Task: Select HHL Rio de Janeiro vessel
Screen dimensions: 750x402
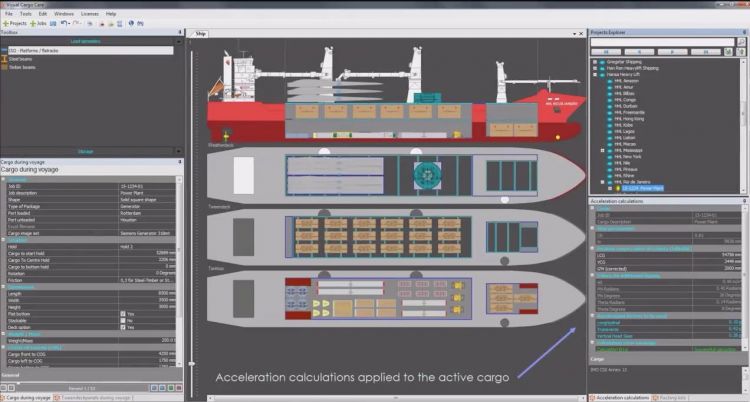Action: [630, 180]
